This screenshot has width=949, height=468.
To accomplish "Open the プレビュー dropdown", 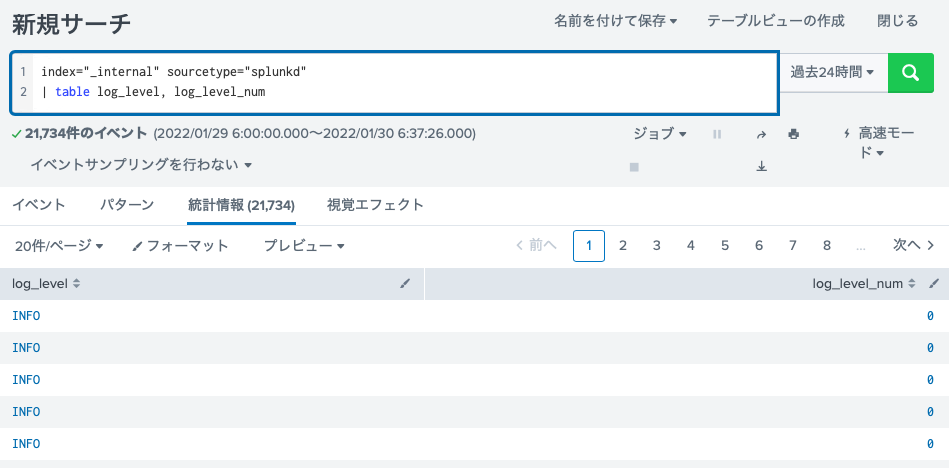I will pos(304,246).
